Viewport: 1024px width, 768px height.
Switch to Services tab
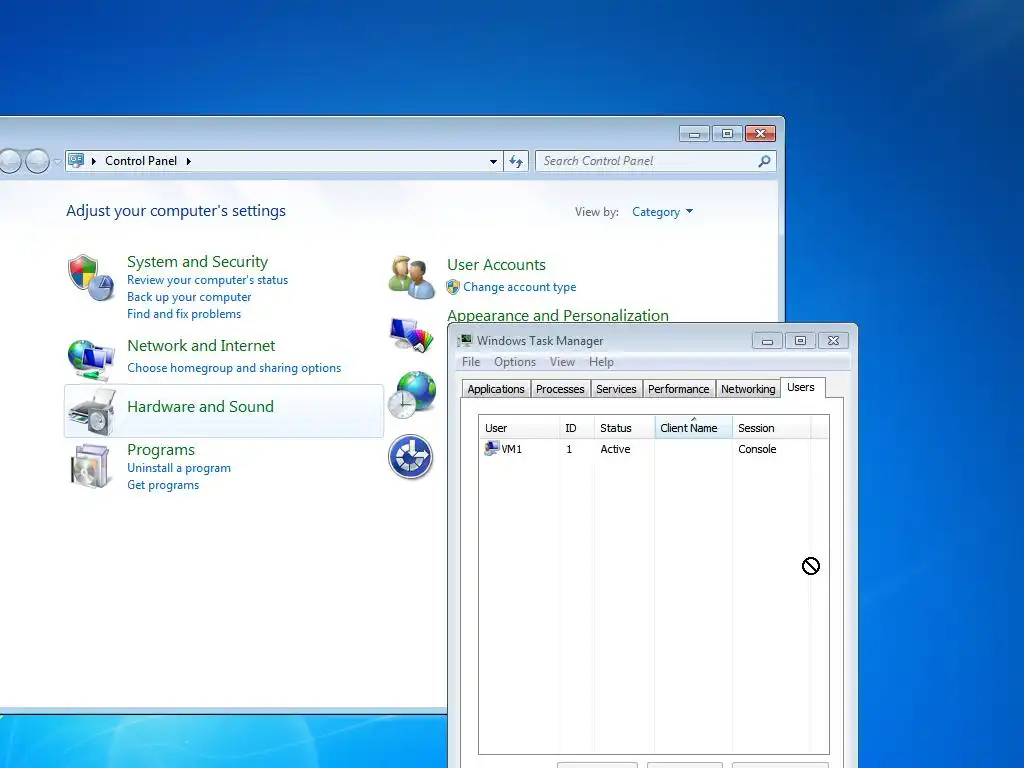pyautogui.click(x=616, y=389)
